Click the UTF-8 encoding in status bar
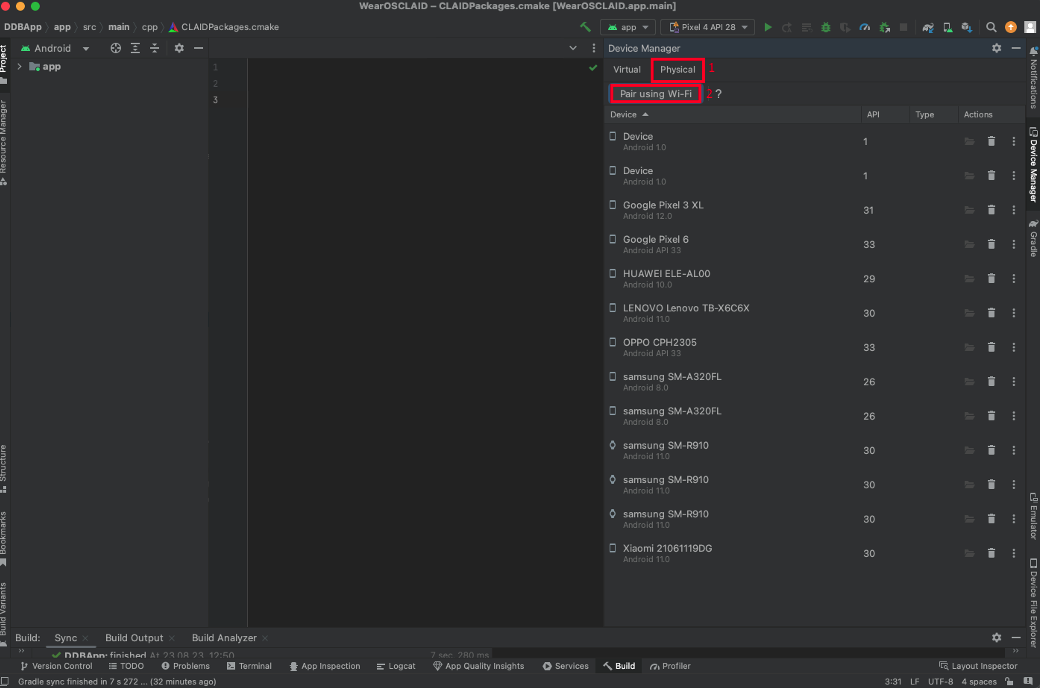 point(941,681)
